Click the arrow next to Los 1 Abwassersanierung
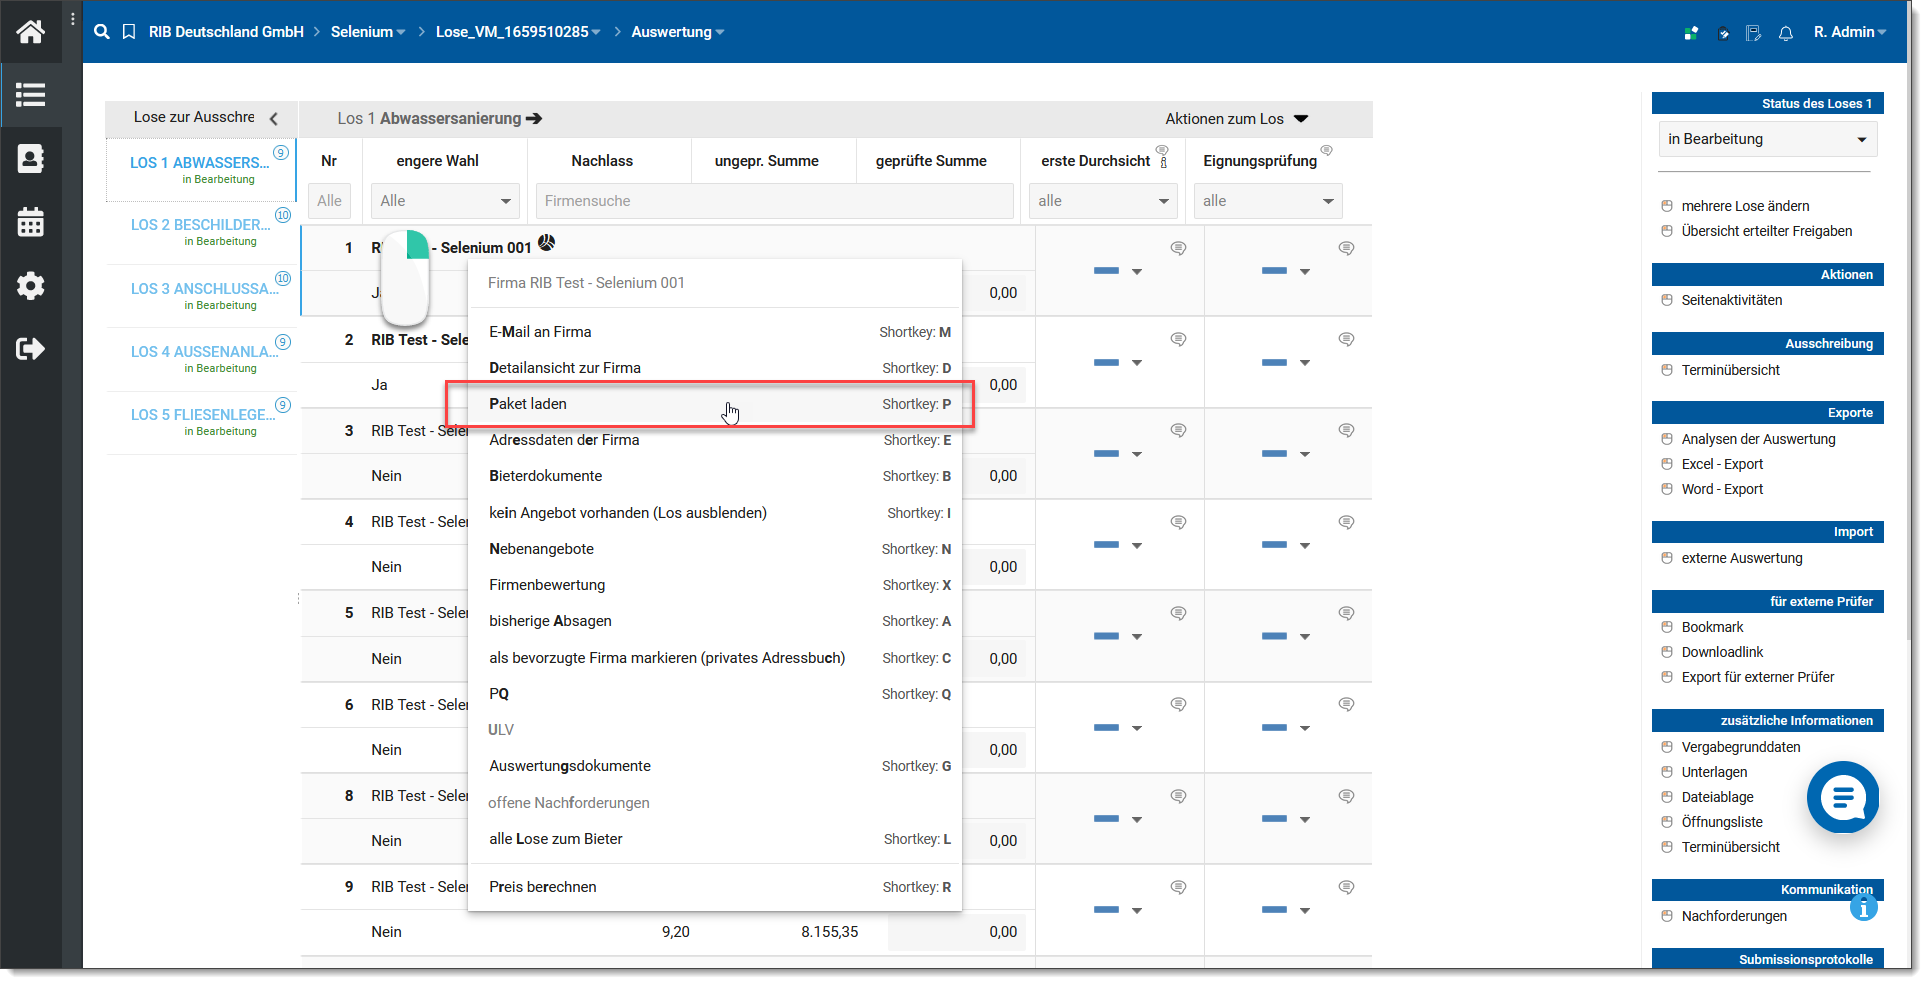 534,119
